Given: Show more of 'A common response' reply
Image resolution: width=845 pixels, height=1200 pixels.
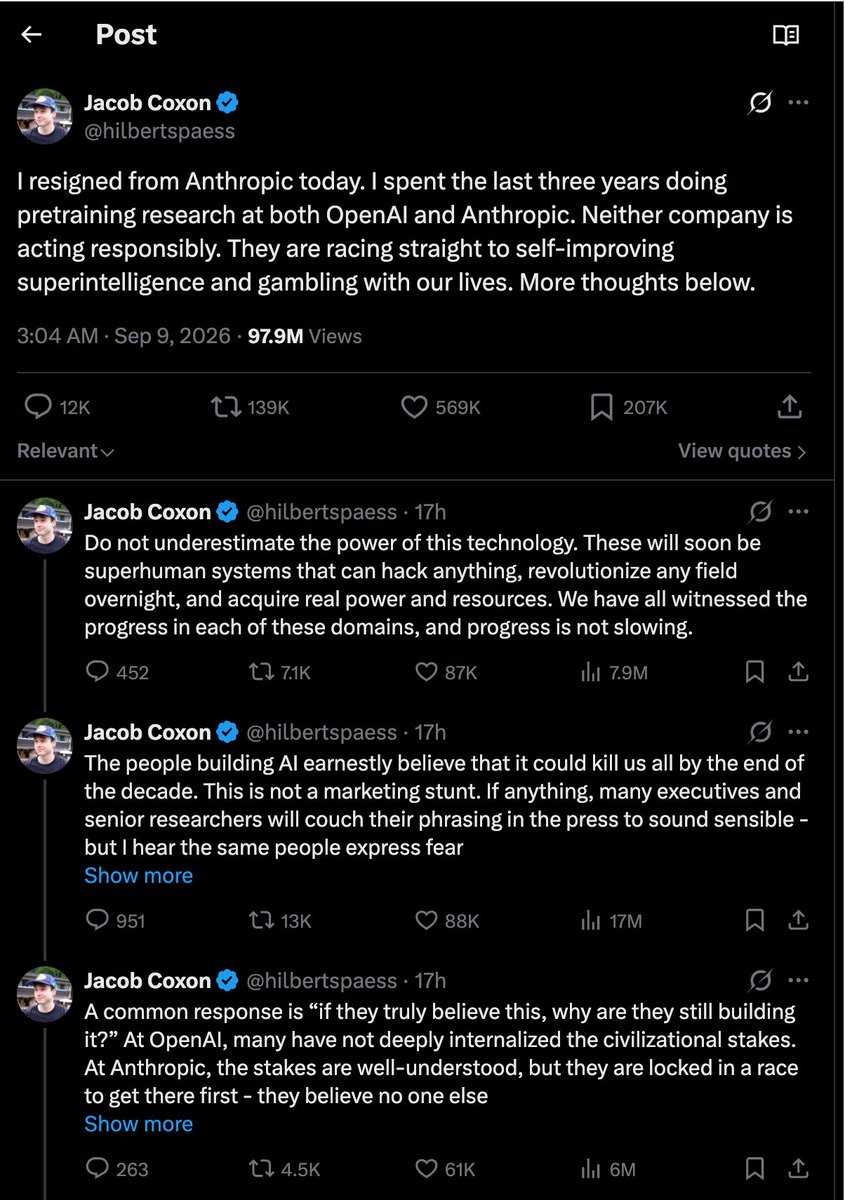Looking at the screenshot, I should pos(138,1123).
